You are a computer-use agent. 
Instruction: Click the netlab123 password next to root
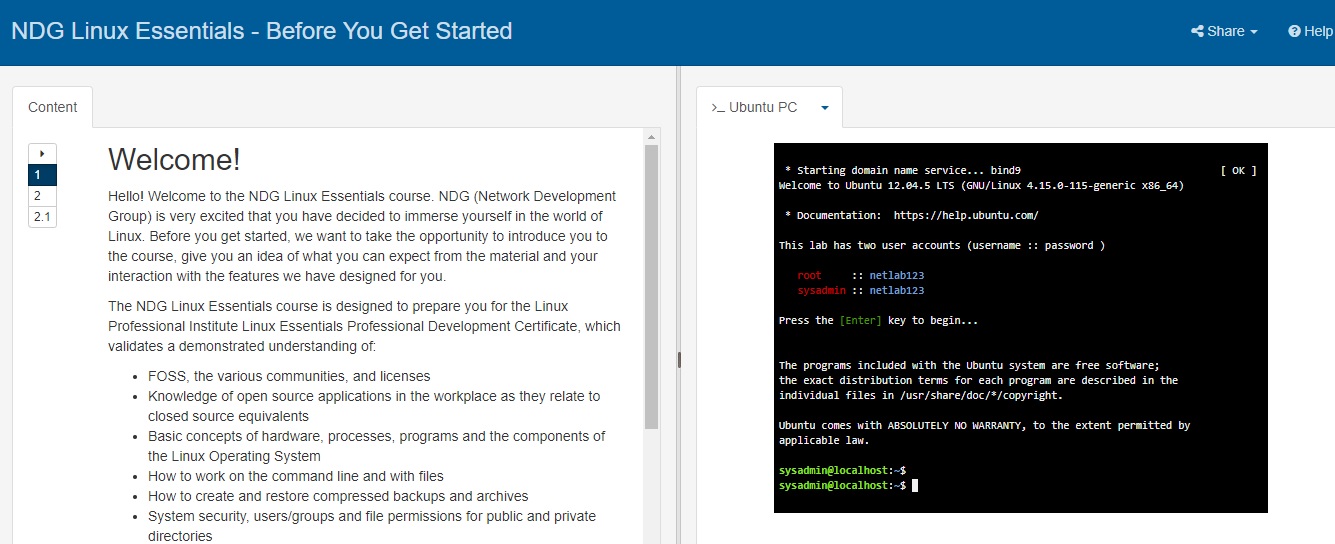point(897,275)
